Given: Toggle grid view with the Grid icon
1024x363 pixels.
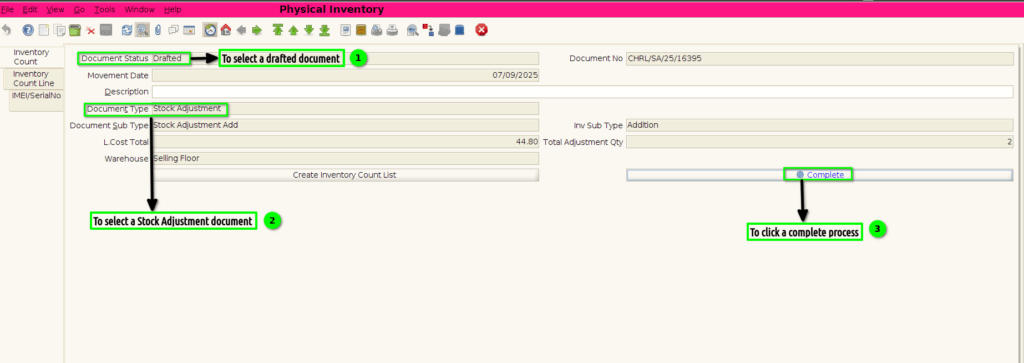Looking at the screenshot, I should pyautogui.click(x=189, y=30).
